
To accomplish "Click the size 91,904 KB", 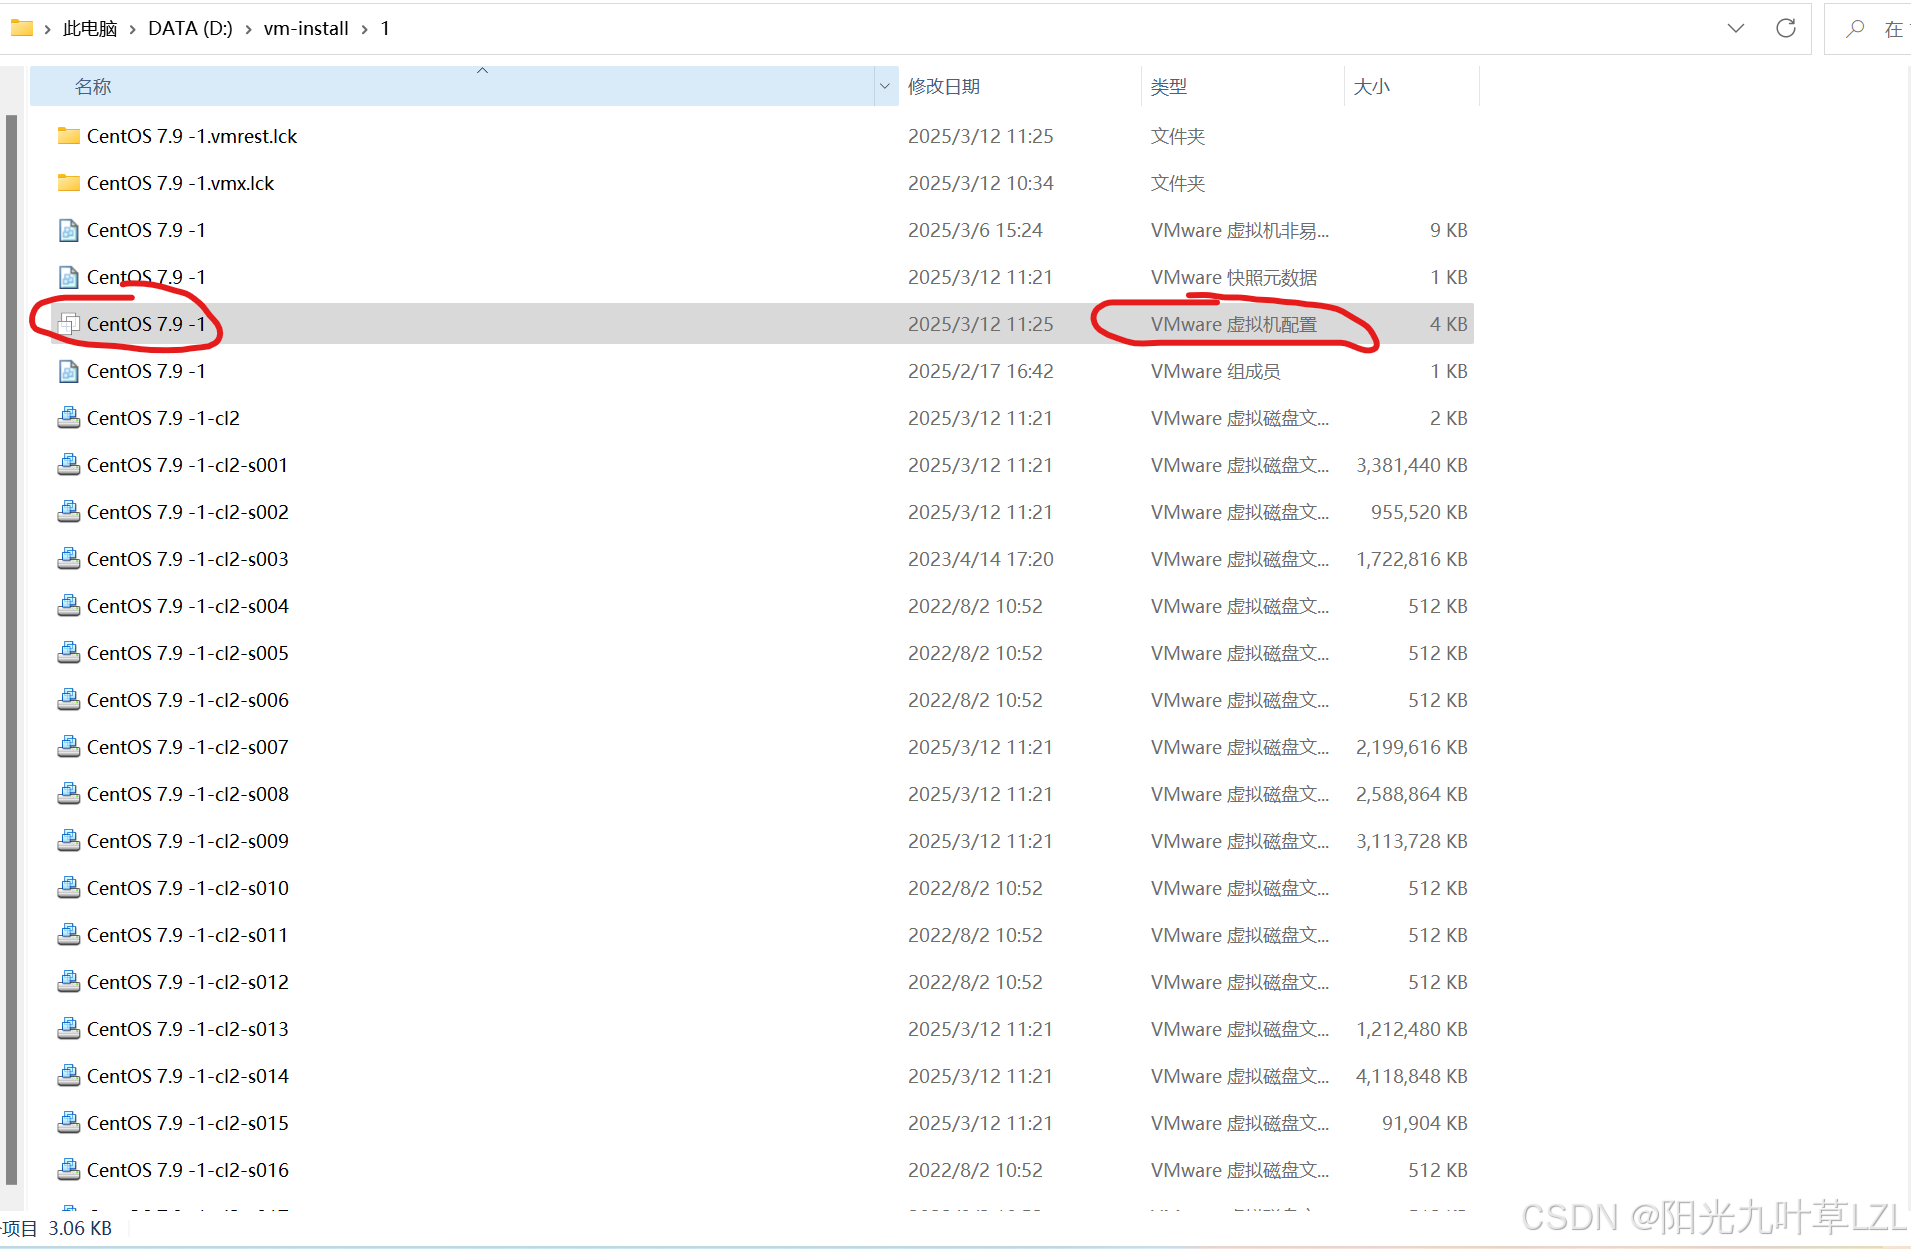I will [x=1425, y=1123].
